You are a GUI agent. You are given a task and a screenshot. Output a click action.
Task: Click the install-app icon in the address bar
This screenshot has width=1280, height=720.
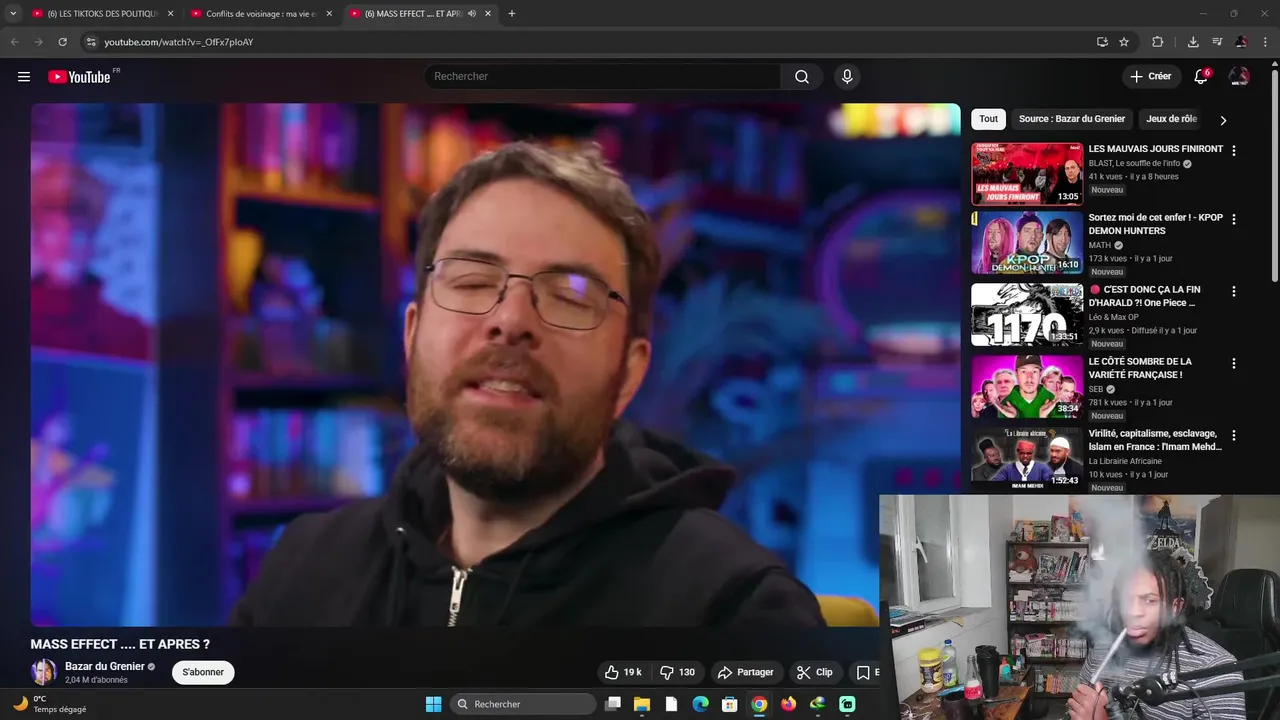[x=1102, y=42]
